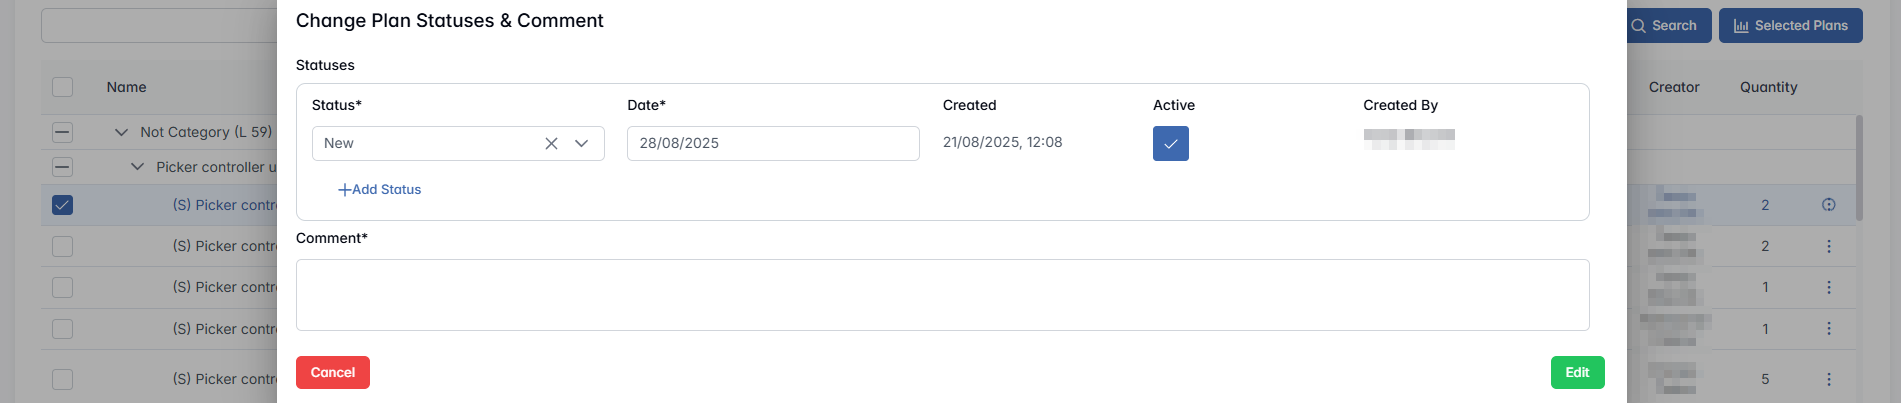Open three-dot menu for second quantity 2 row
The image size is (1901, 403).
(x=1828, y=246)
